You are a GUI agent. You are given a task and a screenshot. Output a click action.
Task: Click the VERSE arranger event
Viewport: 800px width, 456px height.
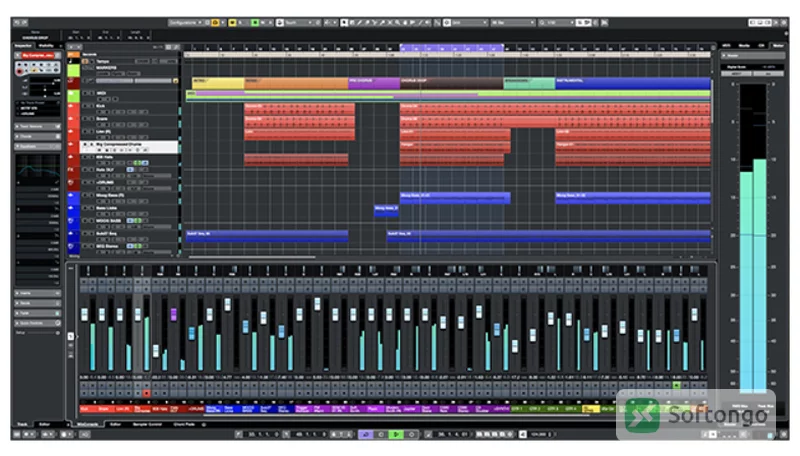[x=296, y=83]
